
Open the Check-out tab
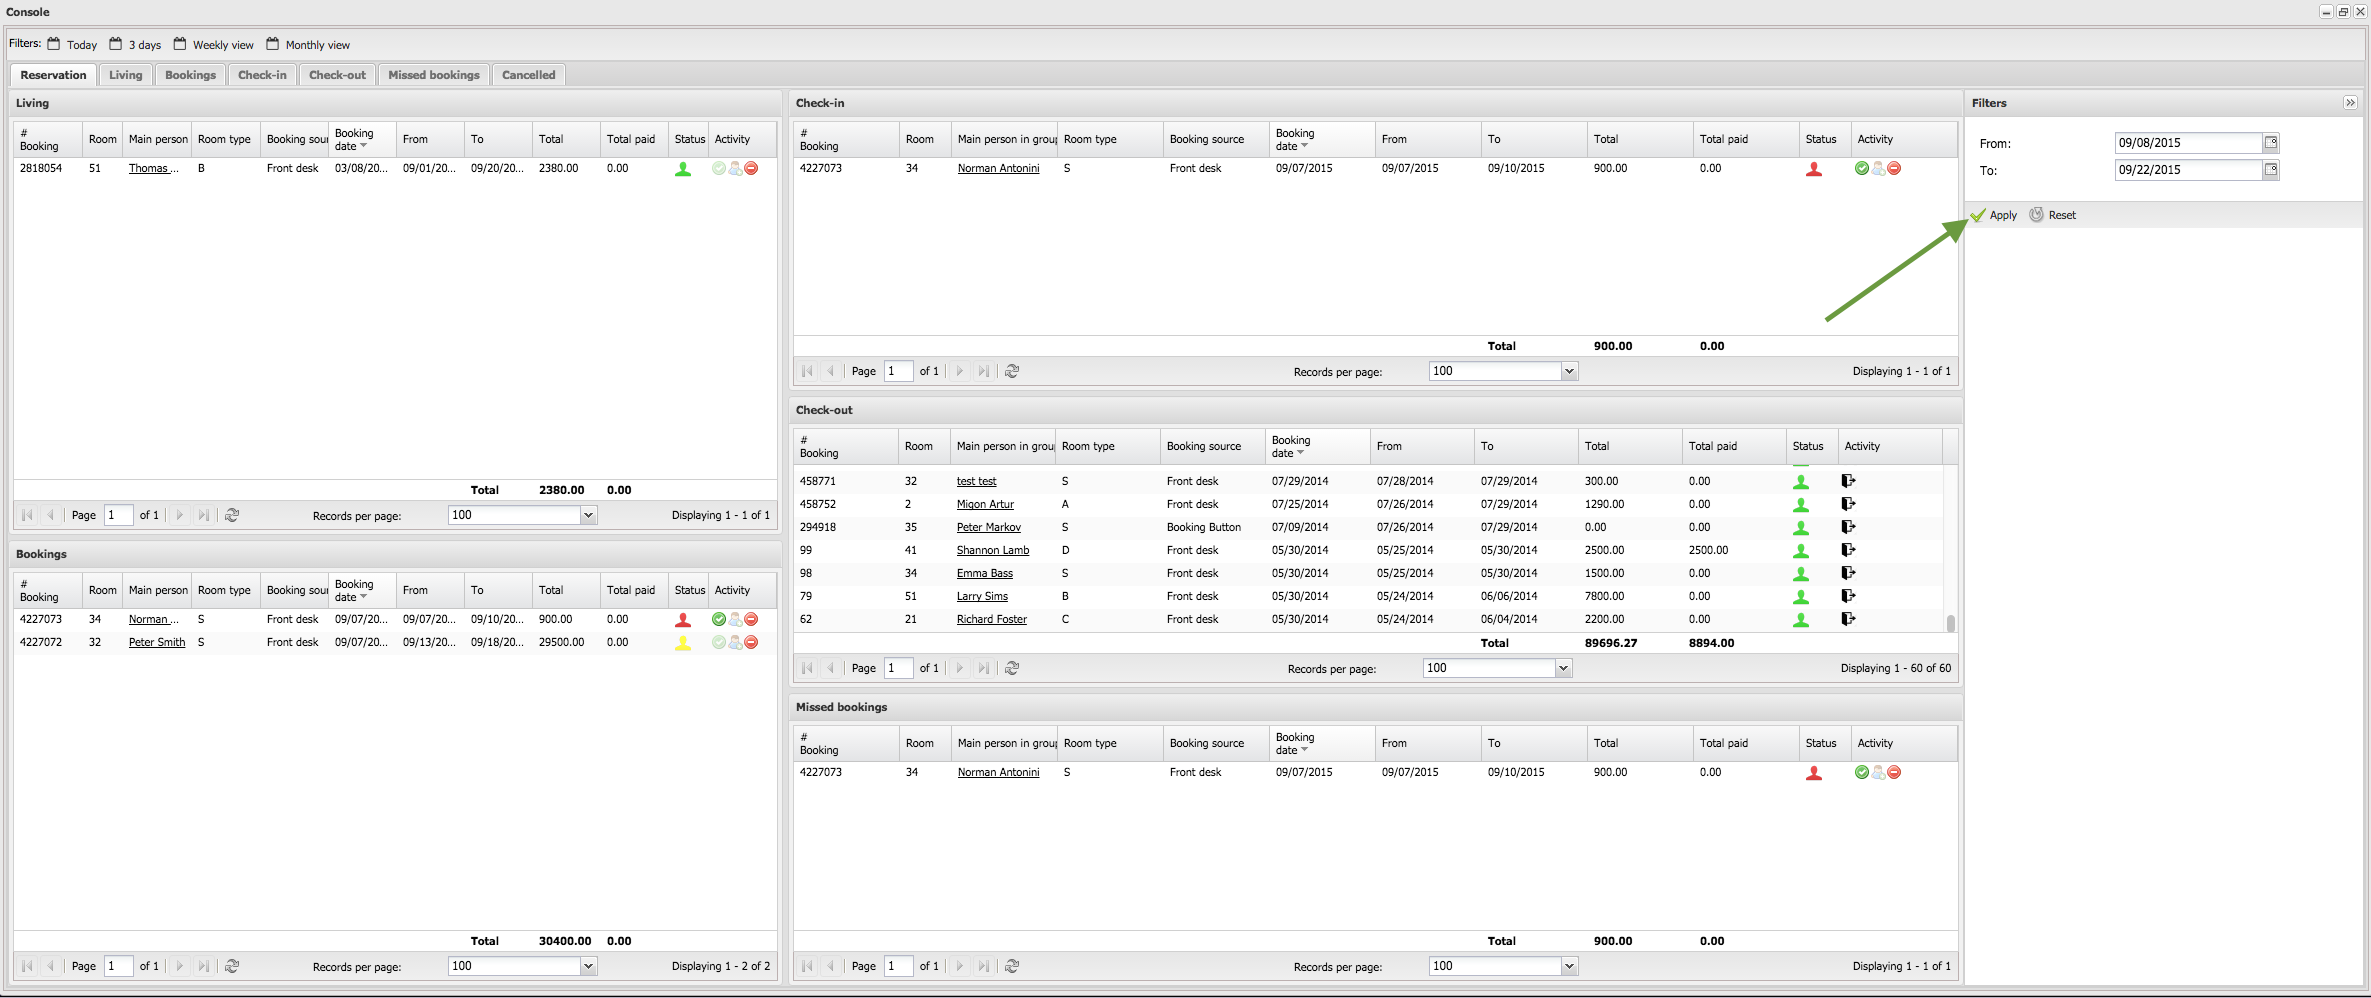pyautogui.click(x=337, y=75)
